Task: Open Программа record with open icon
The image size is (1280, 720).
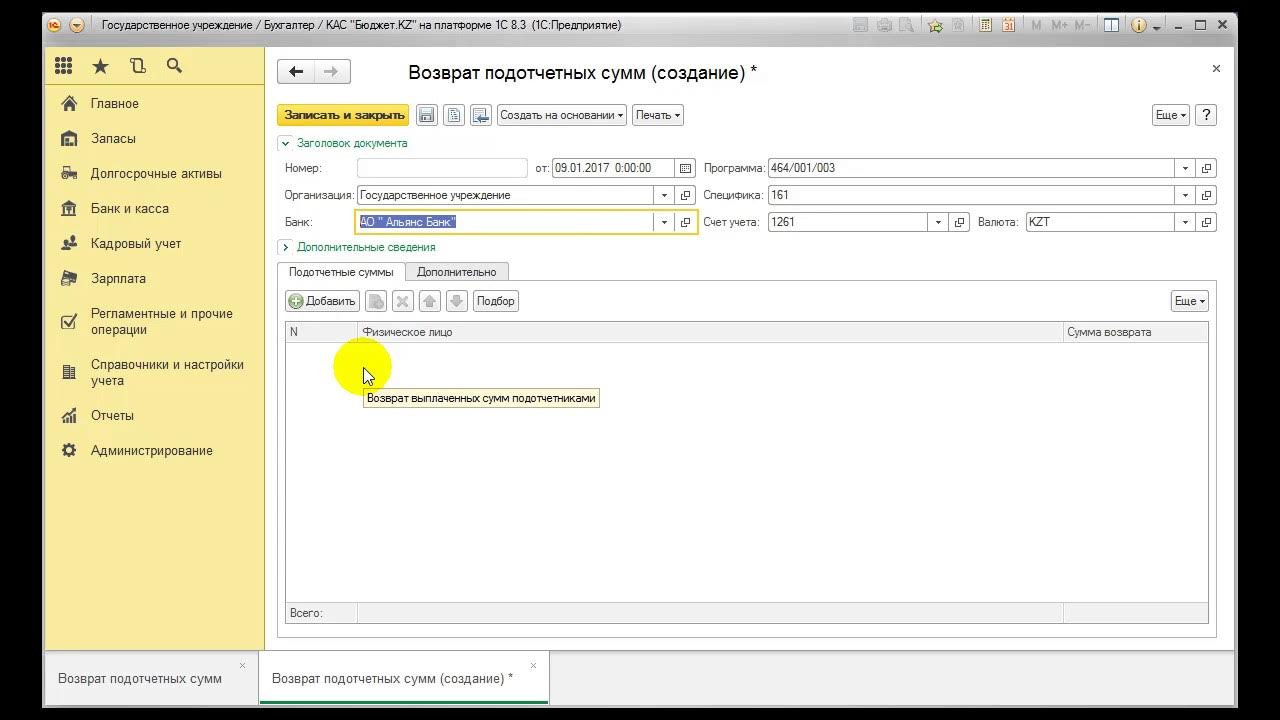Action: tap(1206, 168)
